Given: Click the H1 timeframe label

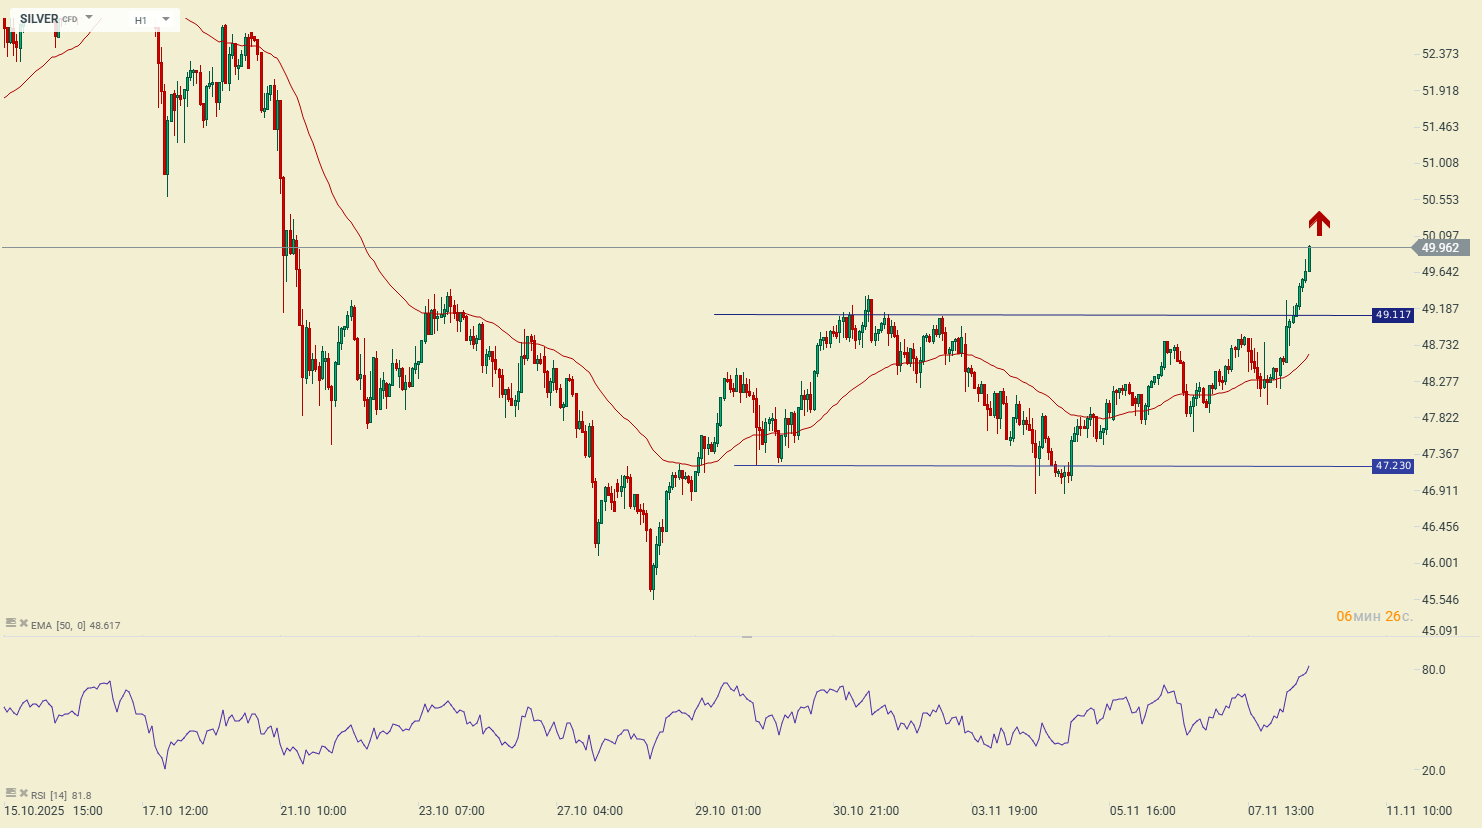Looking at the screenshot, I should [141, 20].
